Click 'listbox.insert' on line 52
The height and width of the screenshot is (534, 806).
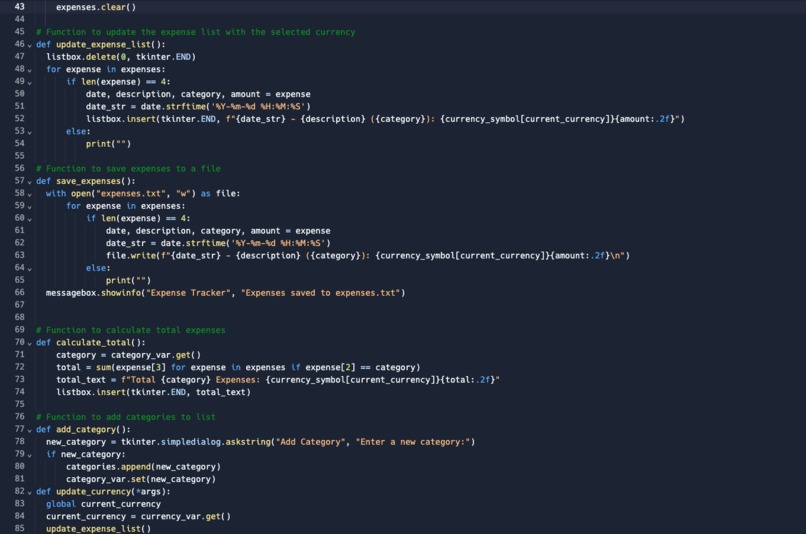click(x=121, y=119)
